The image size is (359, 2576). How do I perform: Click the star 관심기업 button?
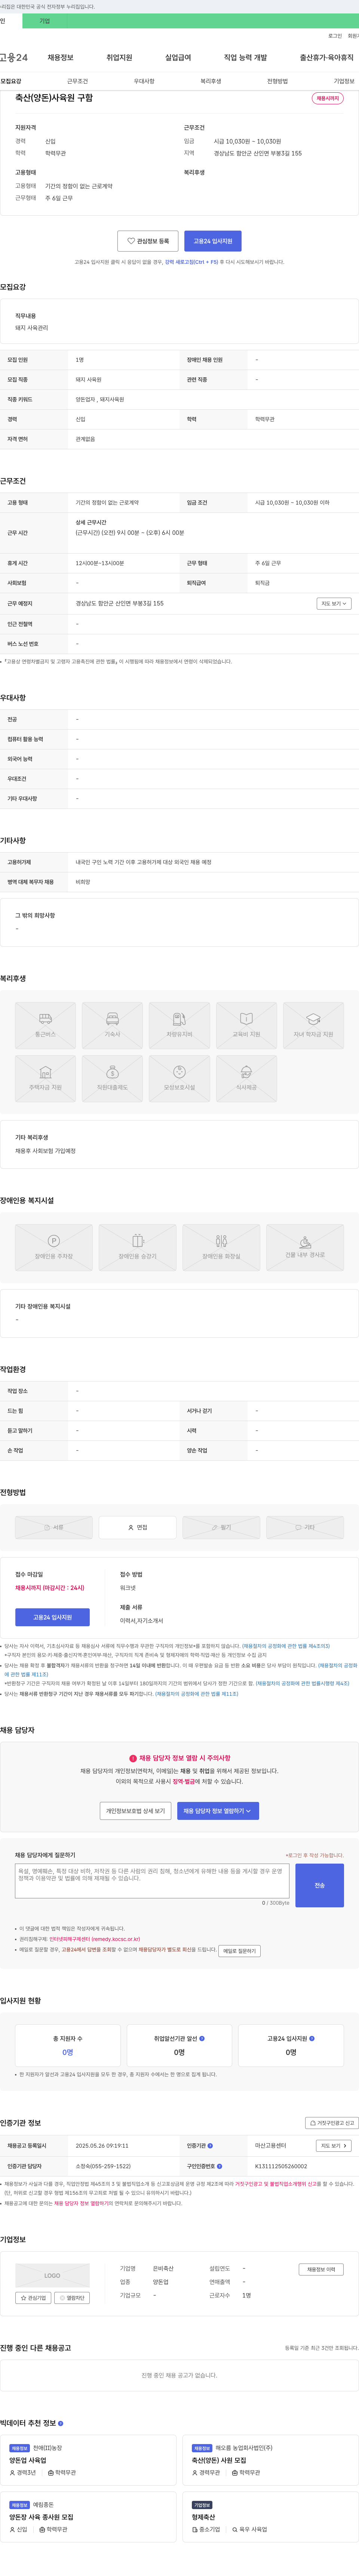[x=33, y=2298]
